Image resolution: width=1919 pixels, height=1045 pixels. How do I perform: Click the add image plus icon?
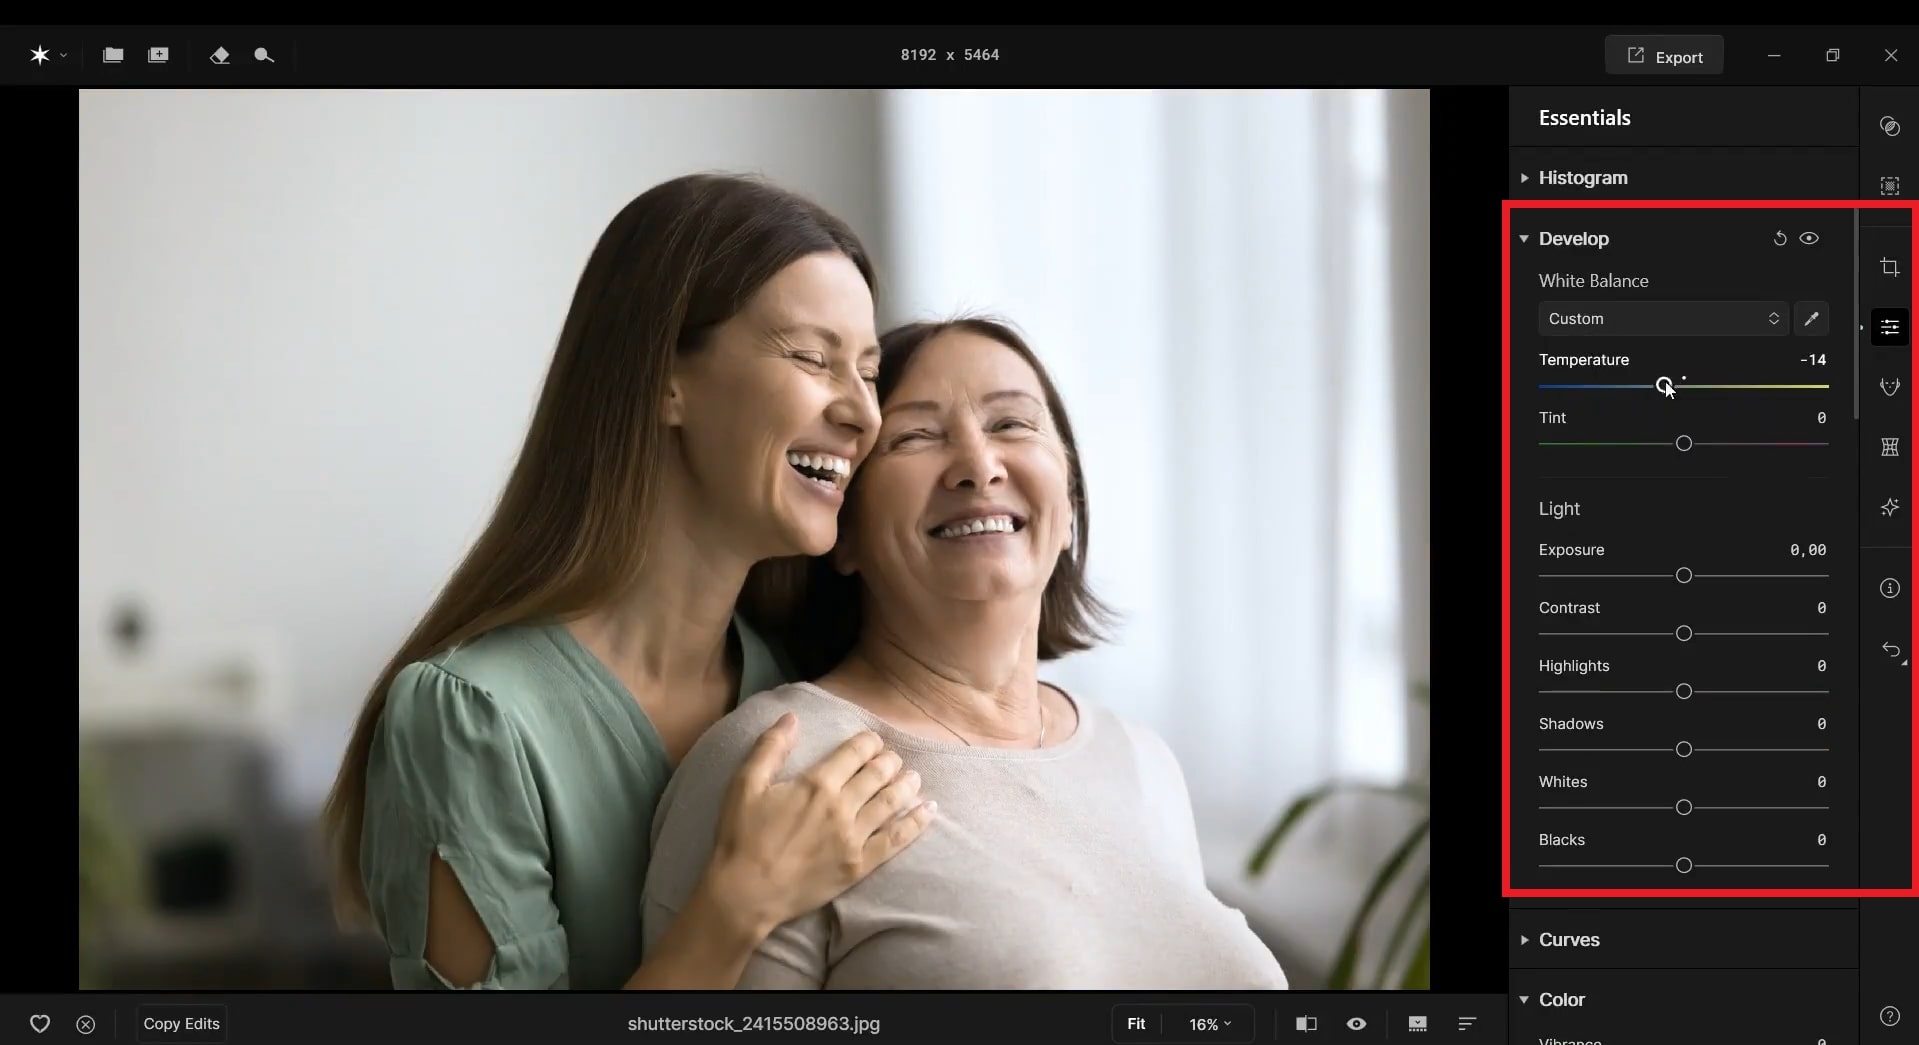pyautogui.click(x=158, y=55)
